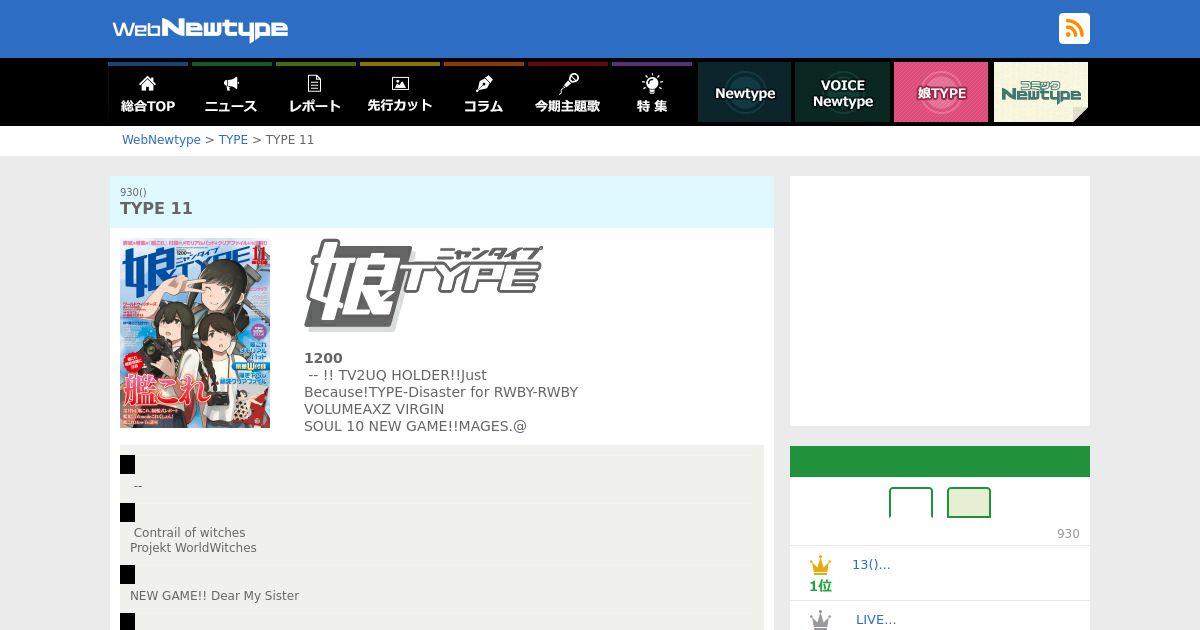
Task: Click the blank advertisement box in sidebar
Action: pos(940,301)
